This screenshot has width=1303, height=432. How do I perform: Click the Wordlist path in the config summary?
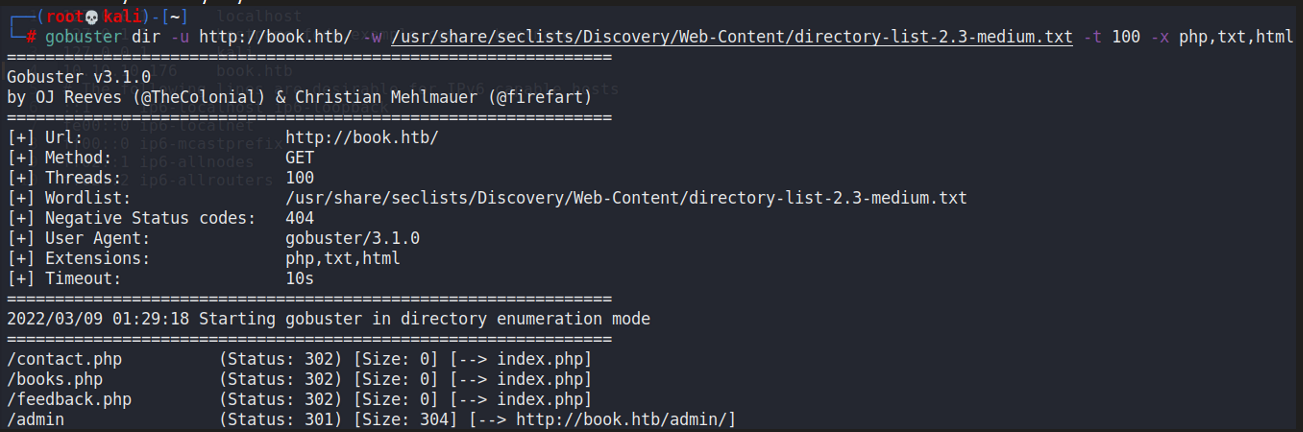[x=626, y=198]
